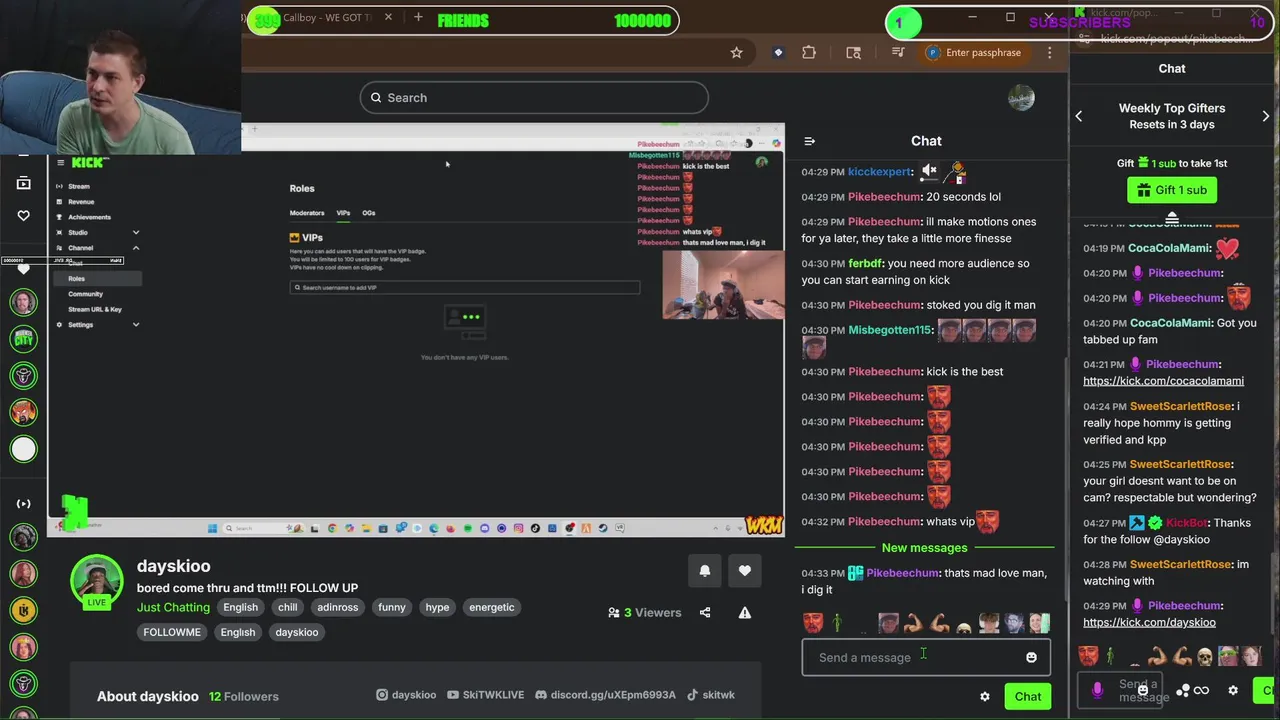Switch to the OGs roles tab
The height and width of the screenshot is (720, 1280).
tap(369, 213)
